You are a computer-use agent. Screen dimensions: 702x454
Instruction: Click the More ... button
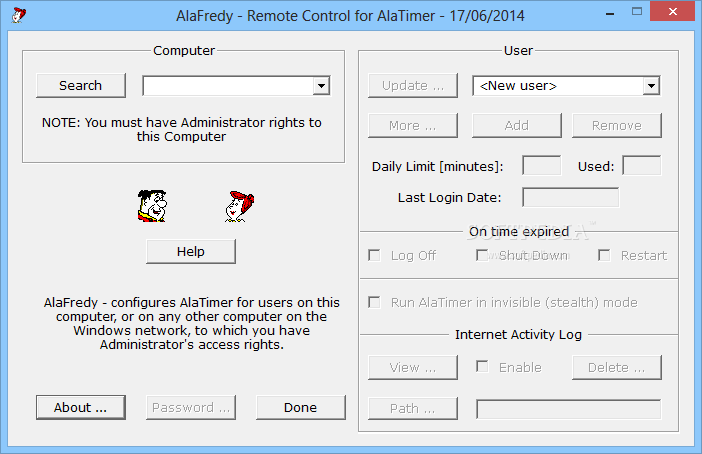pos(413,125)
